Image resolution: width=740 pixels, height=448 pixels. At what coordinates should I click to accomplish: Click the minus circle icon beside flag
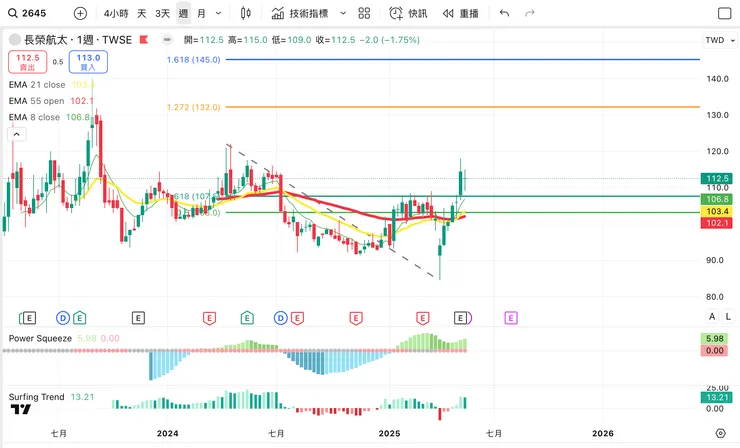167,40
